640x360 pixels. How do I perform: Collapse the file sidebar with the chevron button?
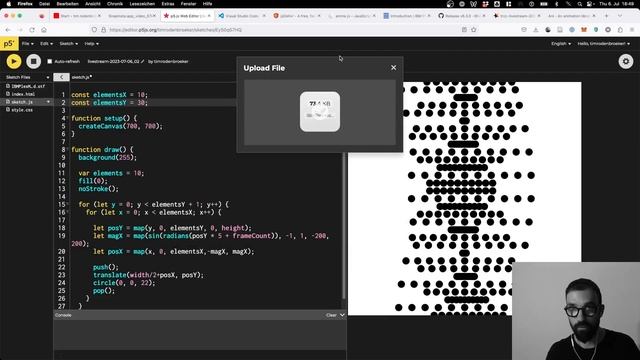(x=61, y=77)
